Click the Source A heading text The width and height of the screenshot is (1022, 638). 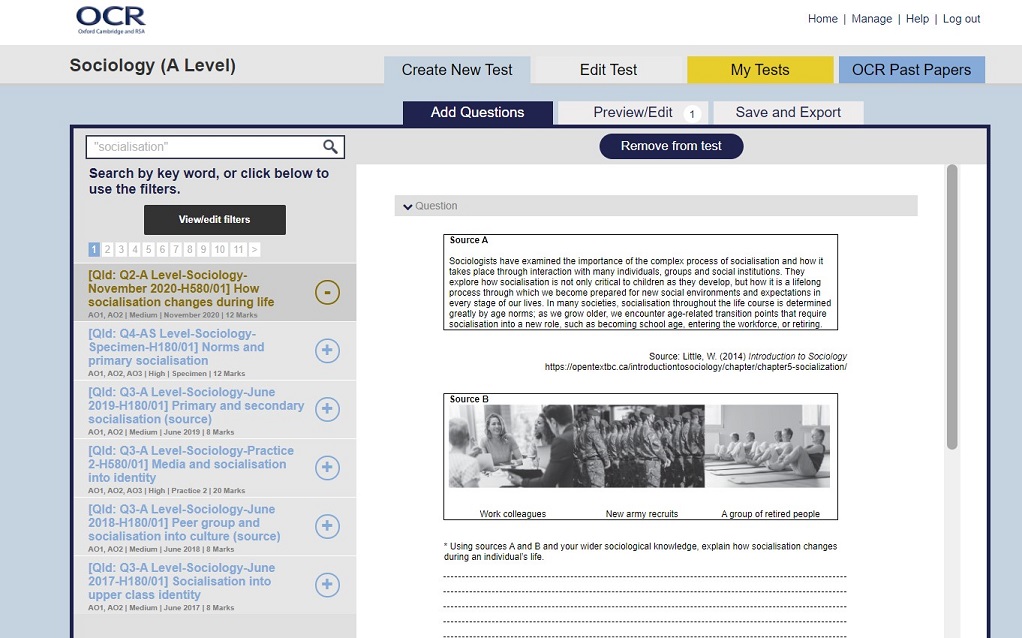click(469, 240)
